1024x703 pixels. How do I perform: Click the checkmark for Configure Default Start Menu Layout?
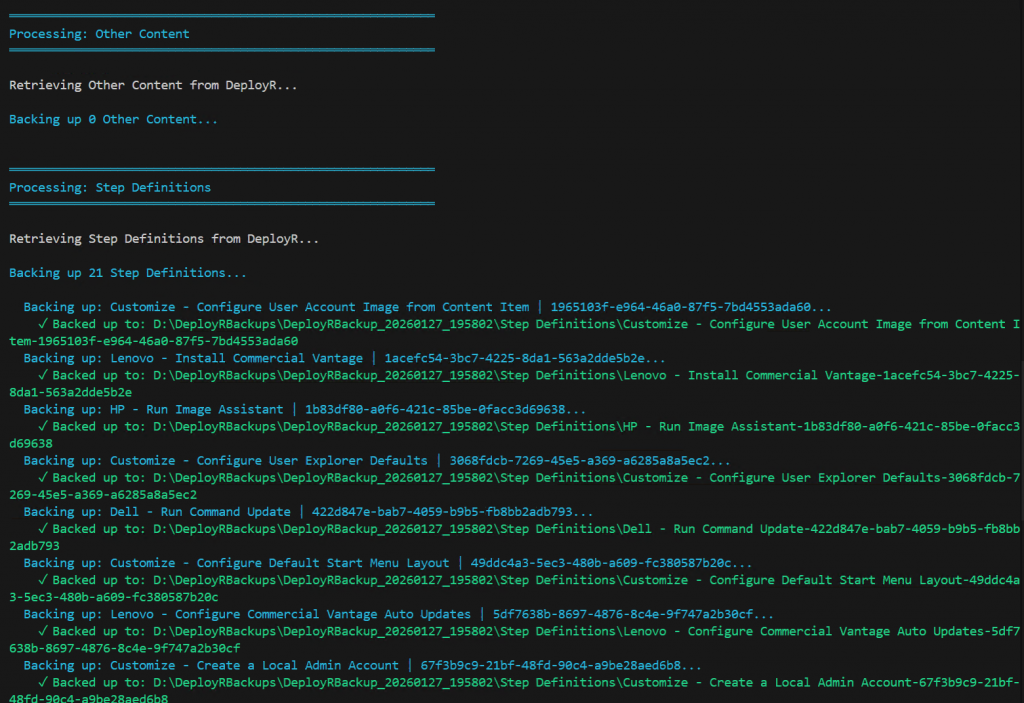click(42, 580)
